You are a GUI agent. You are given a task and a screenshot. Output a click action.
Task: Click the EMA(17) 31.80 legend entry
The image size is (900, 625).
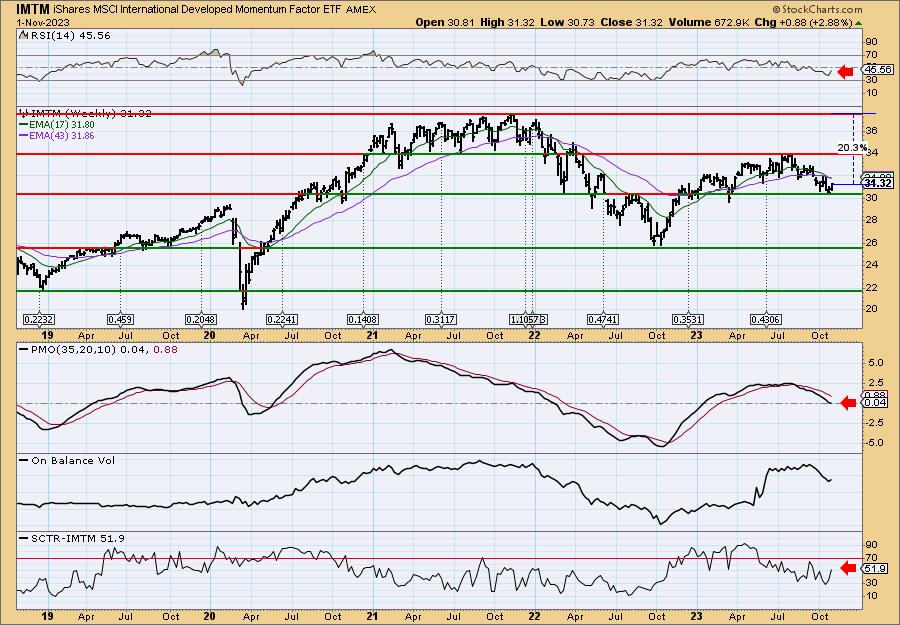(57, 125)
